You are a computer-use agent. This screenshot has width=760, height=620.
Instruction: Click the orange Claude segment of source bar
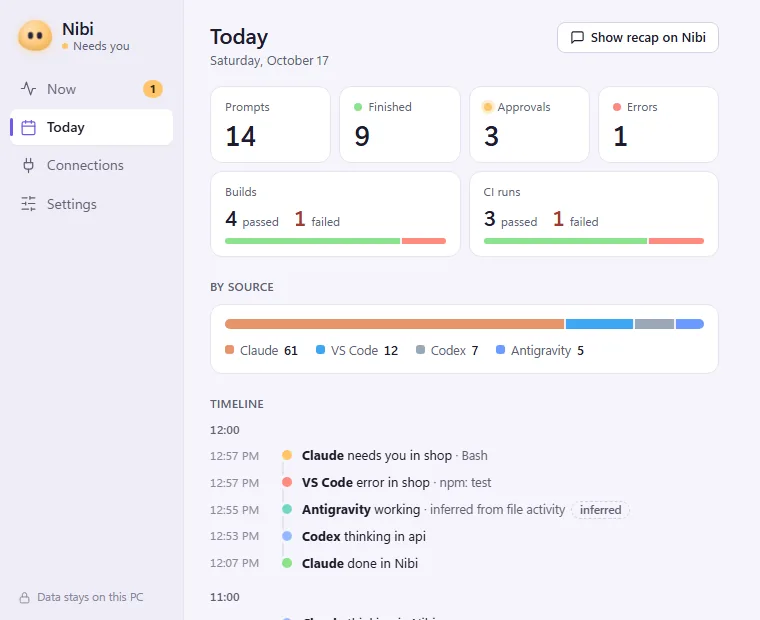click(x=395, y=324)
